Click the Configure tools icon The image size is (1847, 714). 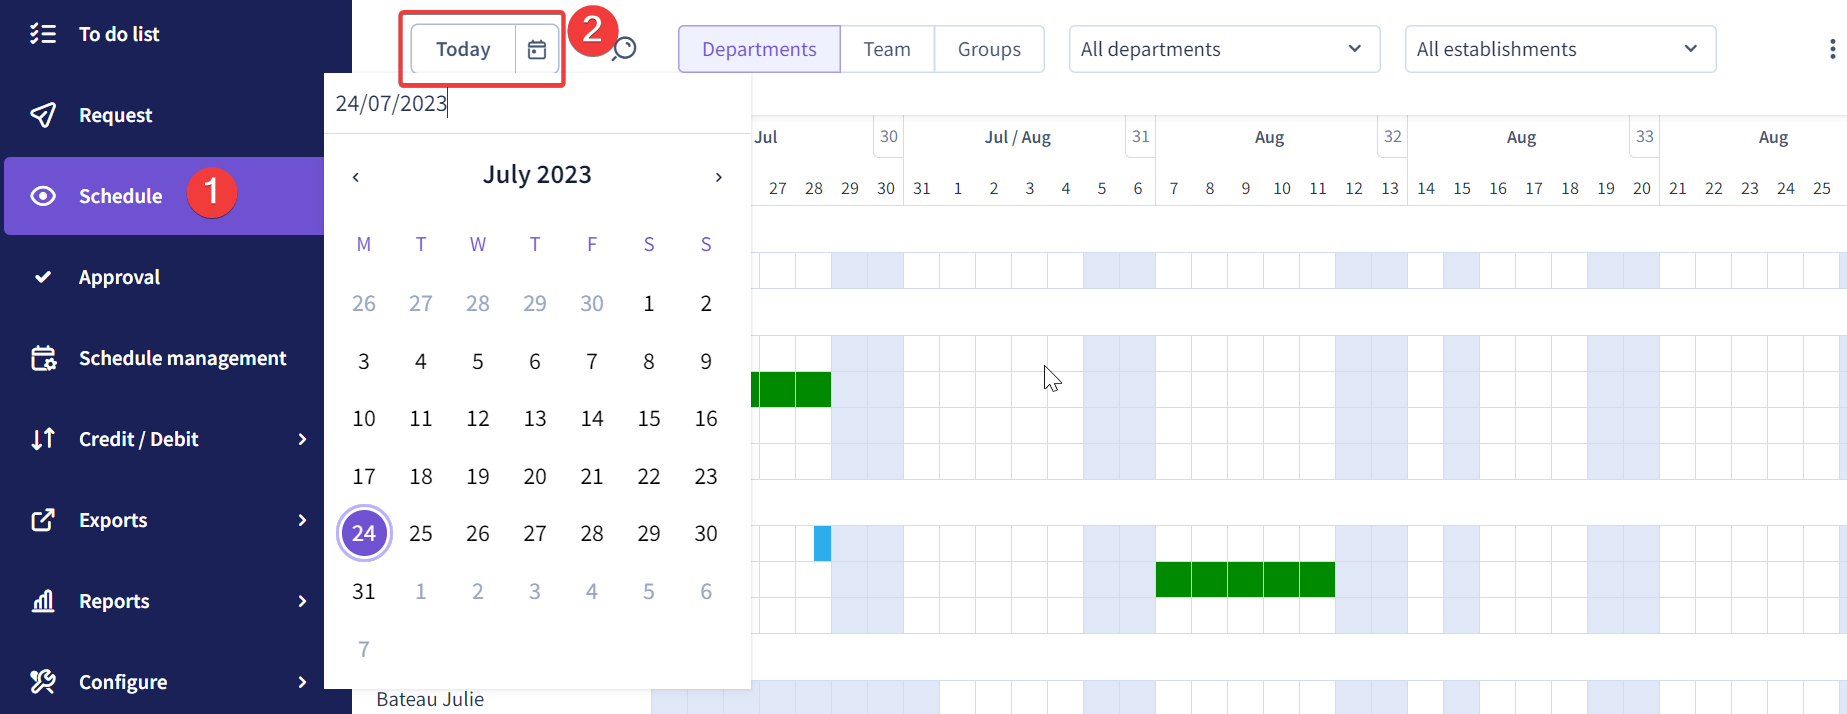(43, 682)
